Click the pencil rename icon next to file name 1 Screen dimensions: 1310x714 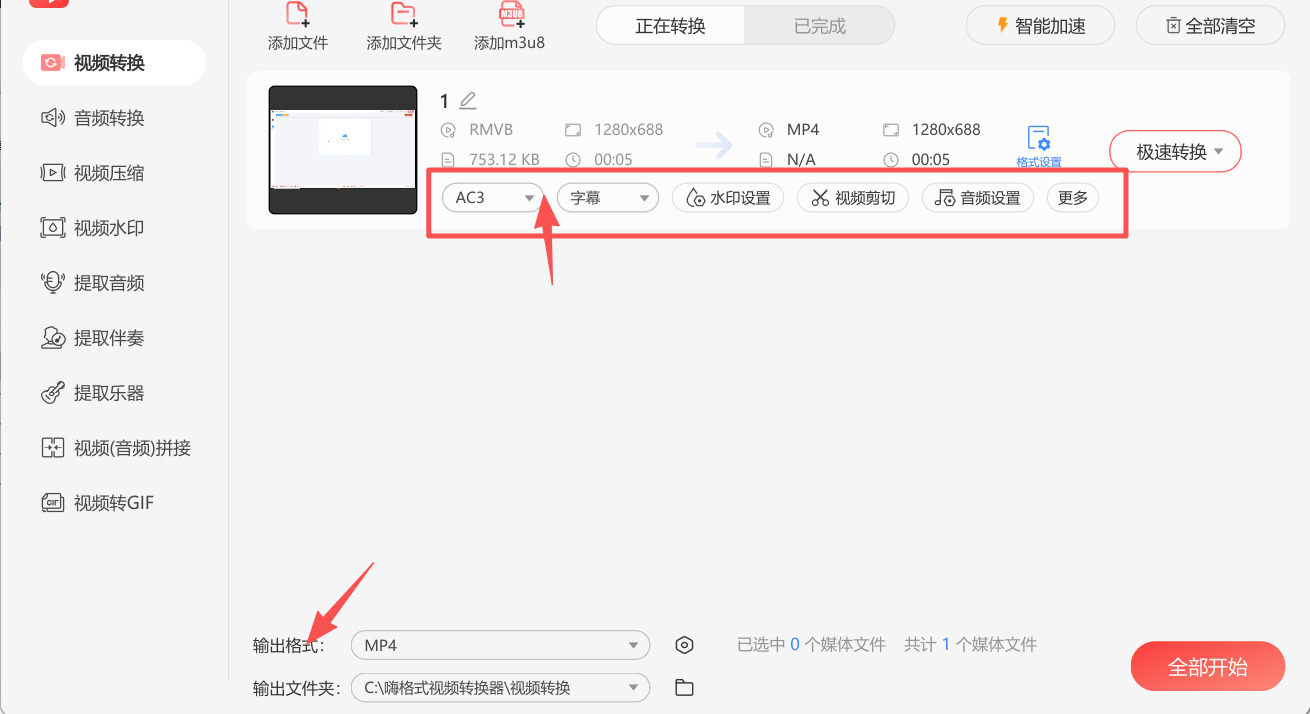(x=468, y=100)
